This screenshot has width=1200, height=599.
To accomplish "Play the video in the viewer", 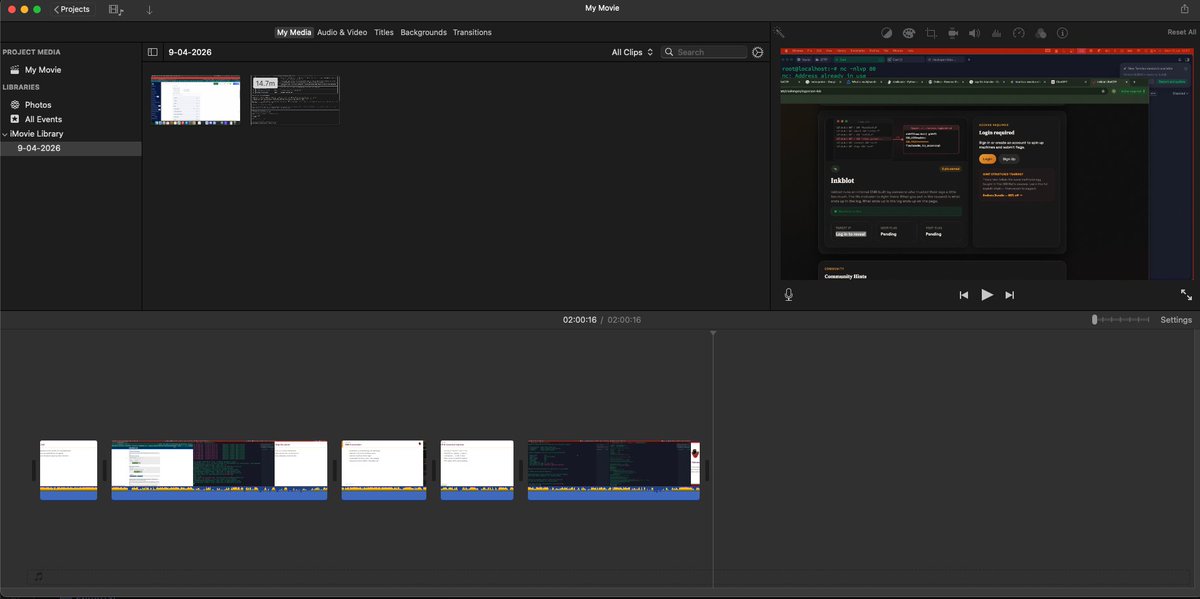I will coord(987,295).
